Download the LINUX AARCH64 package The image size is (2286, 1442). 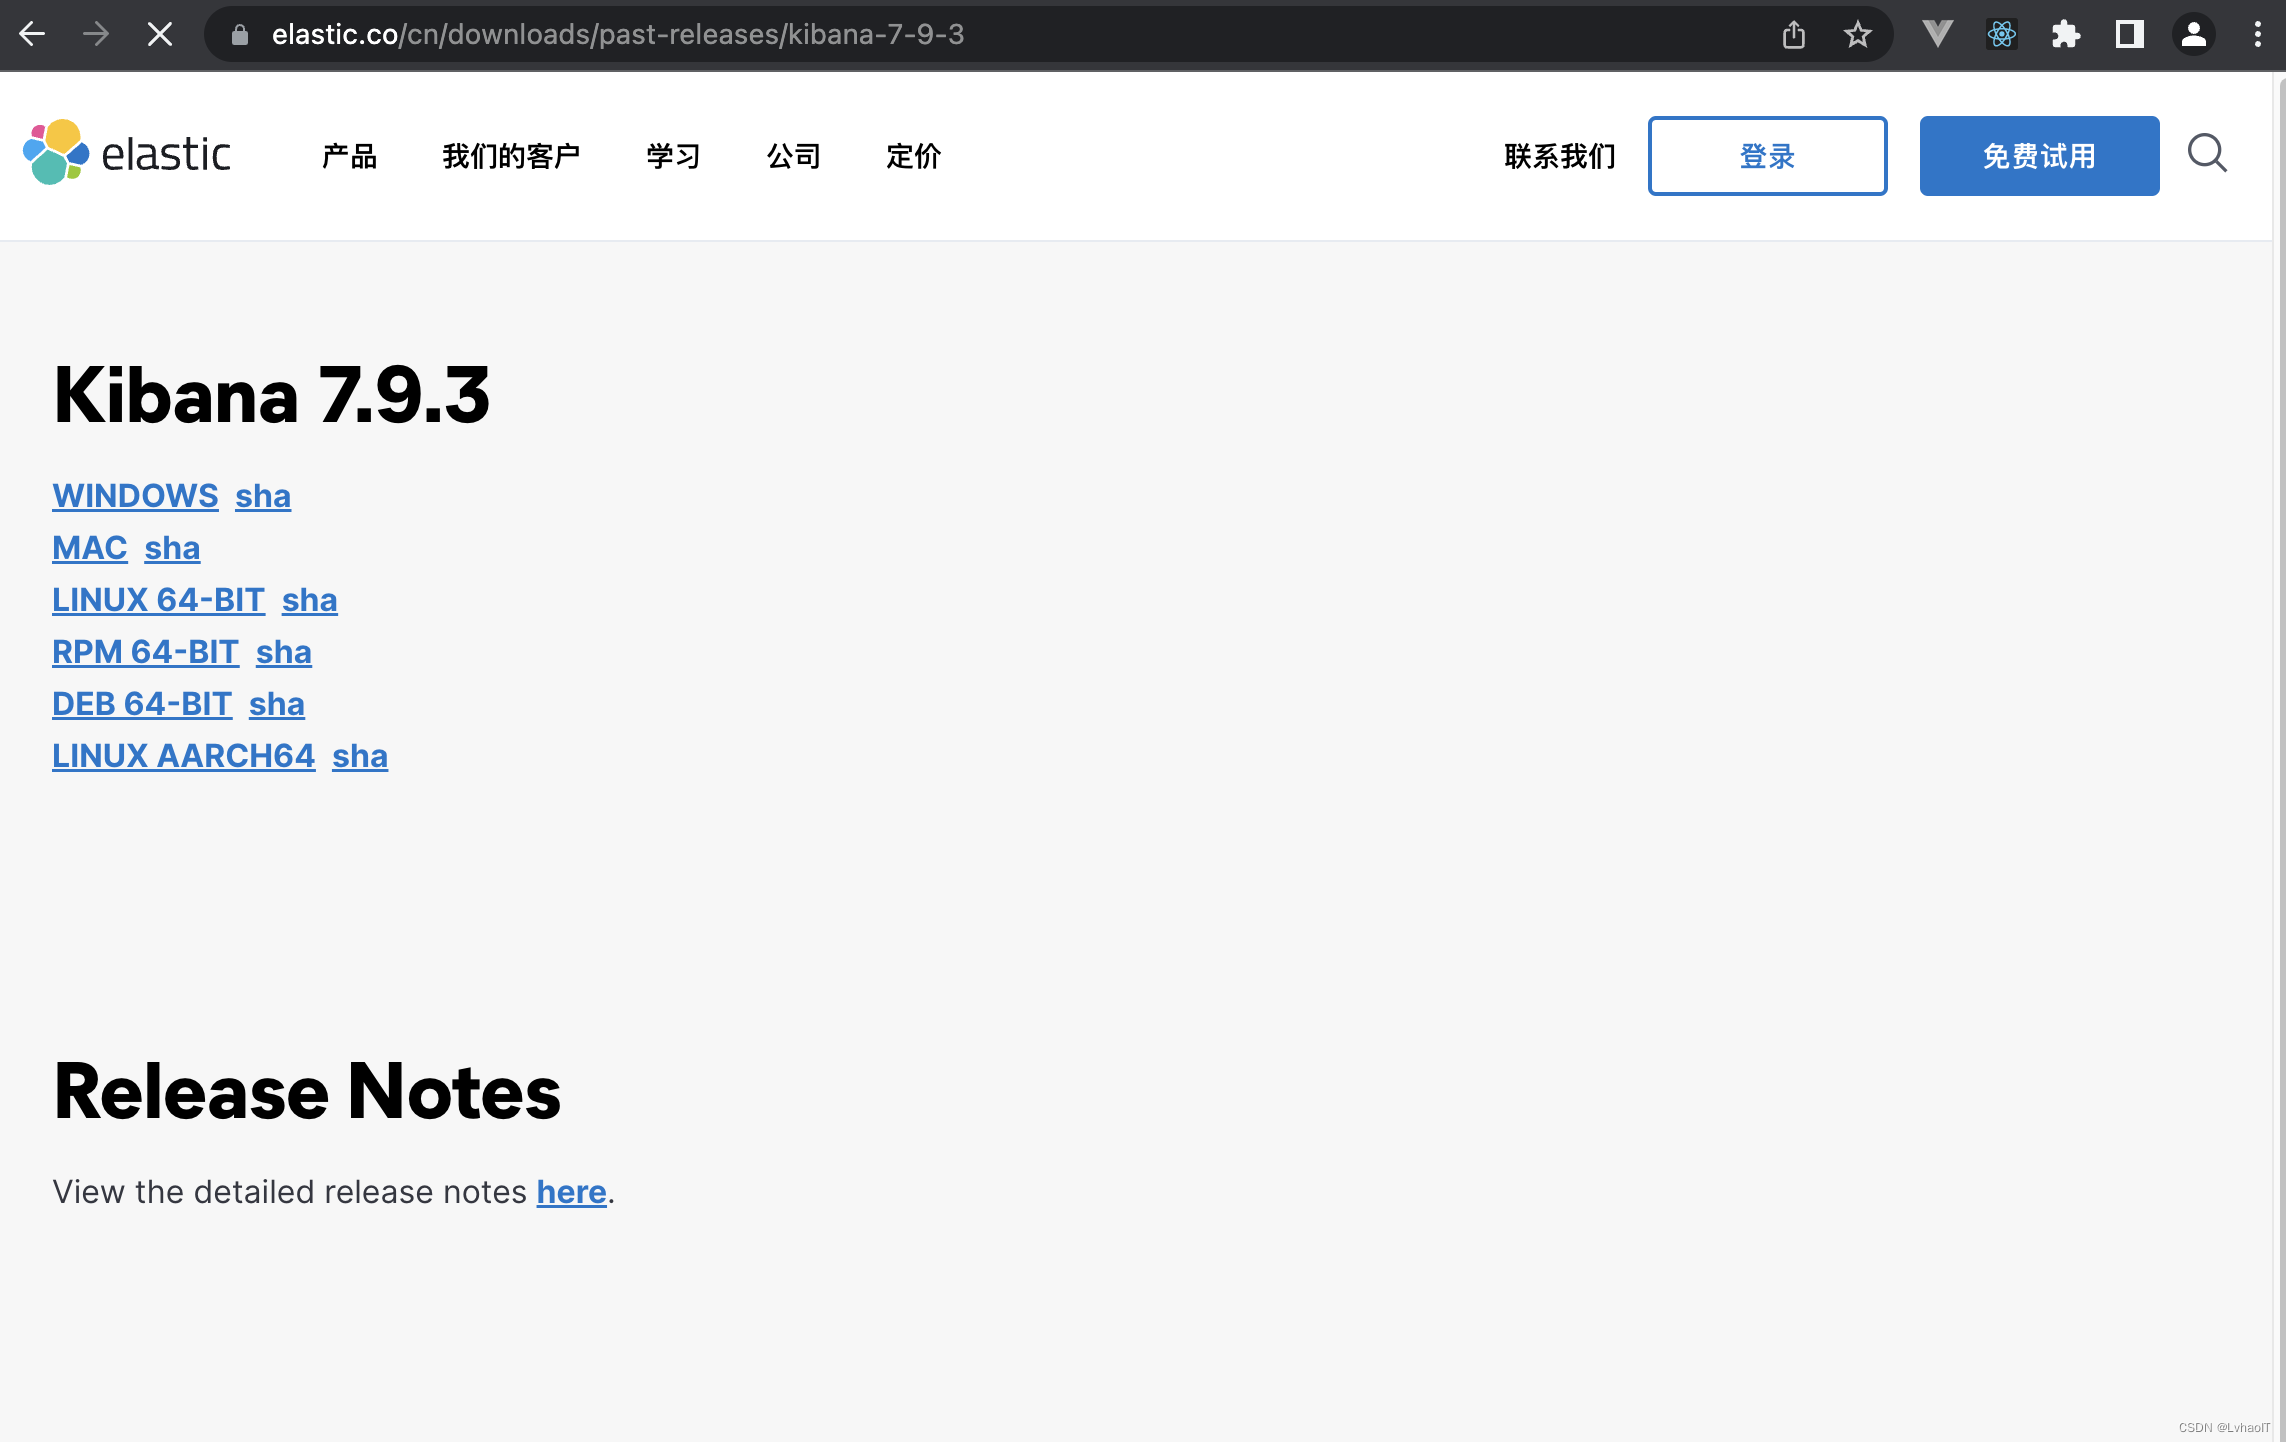click(183, 756)
